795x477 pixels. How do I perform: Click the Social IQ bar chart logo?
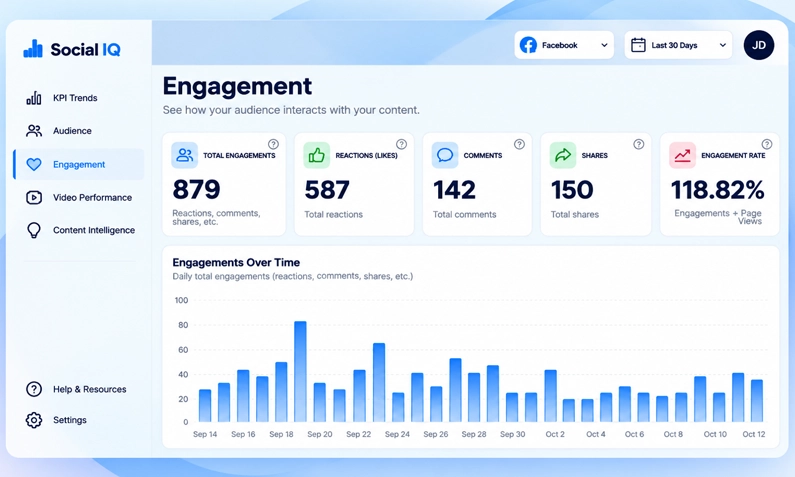[33, 49]
